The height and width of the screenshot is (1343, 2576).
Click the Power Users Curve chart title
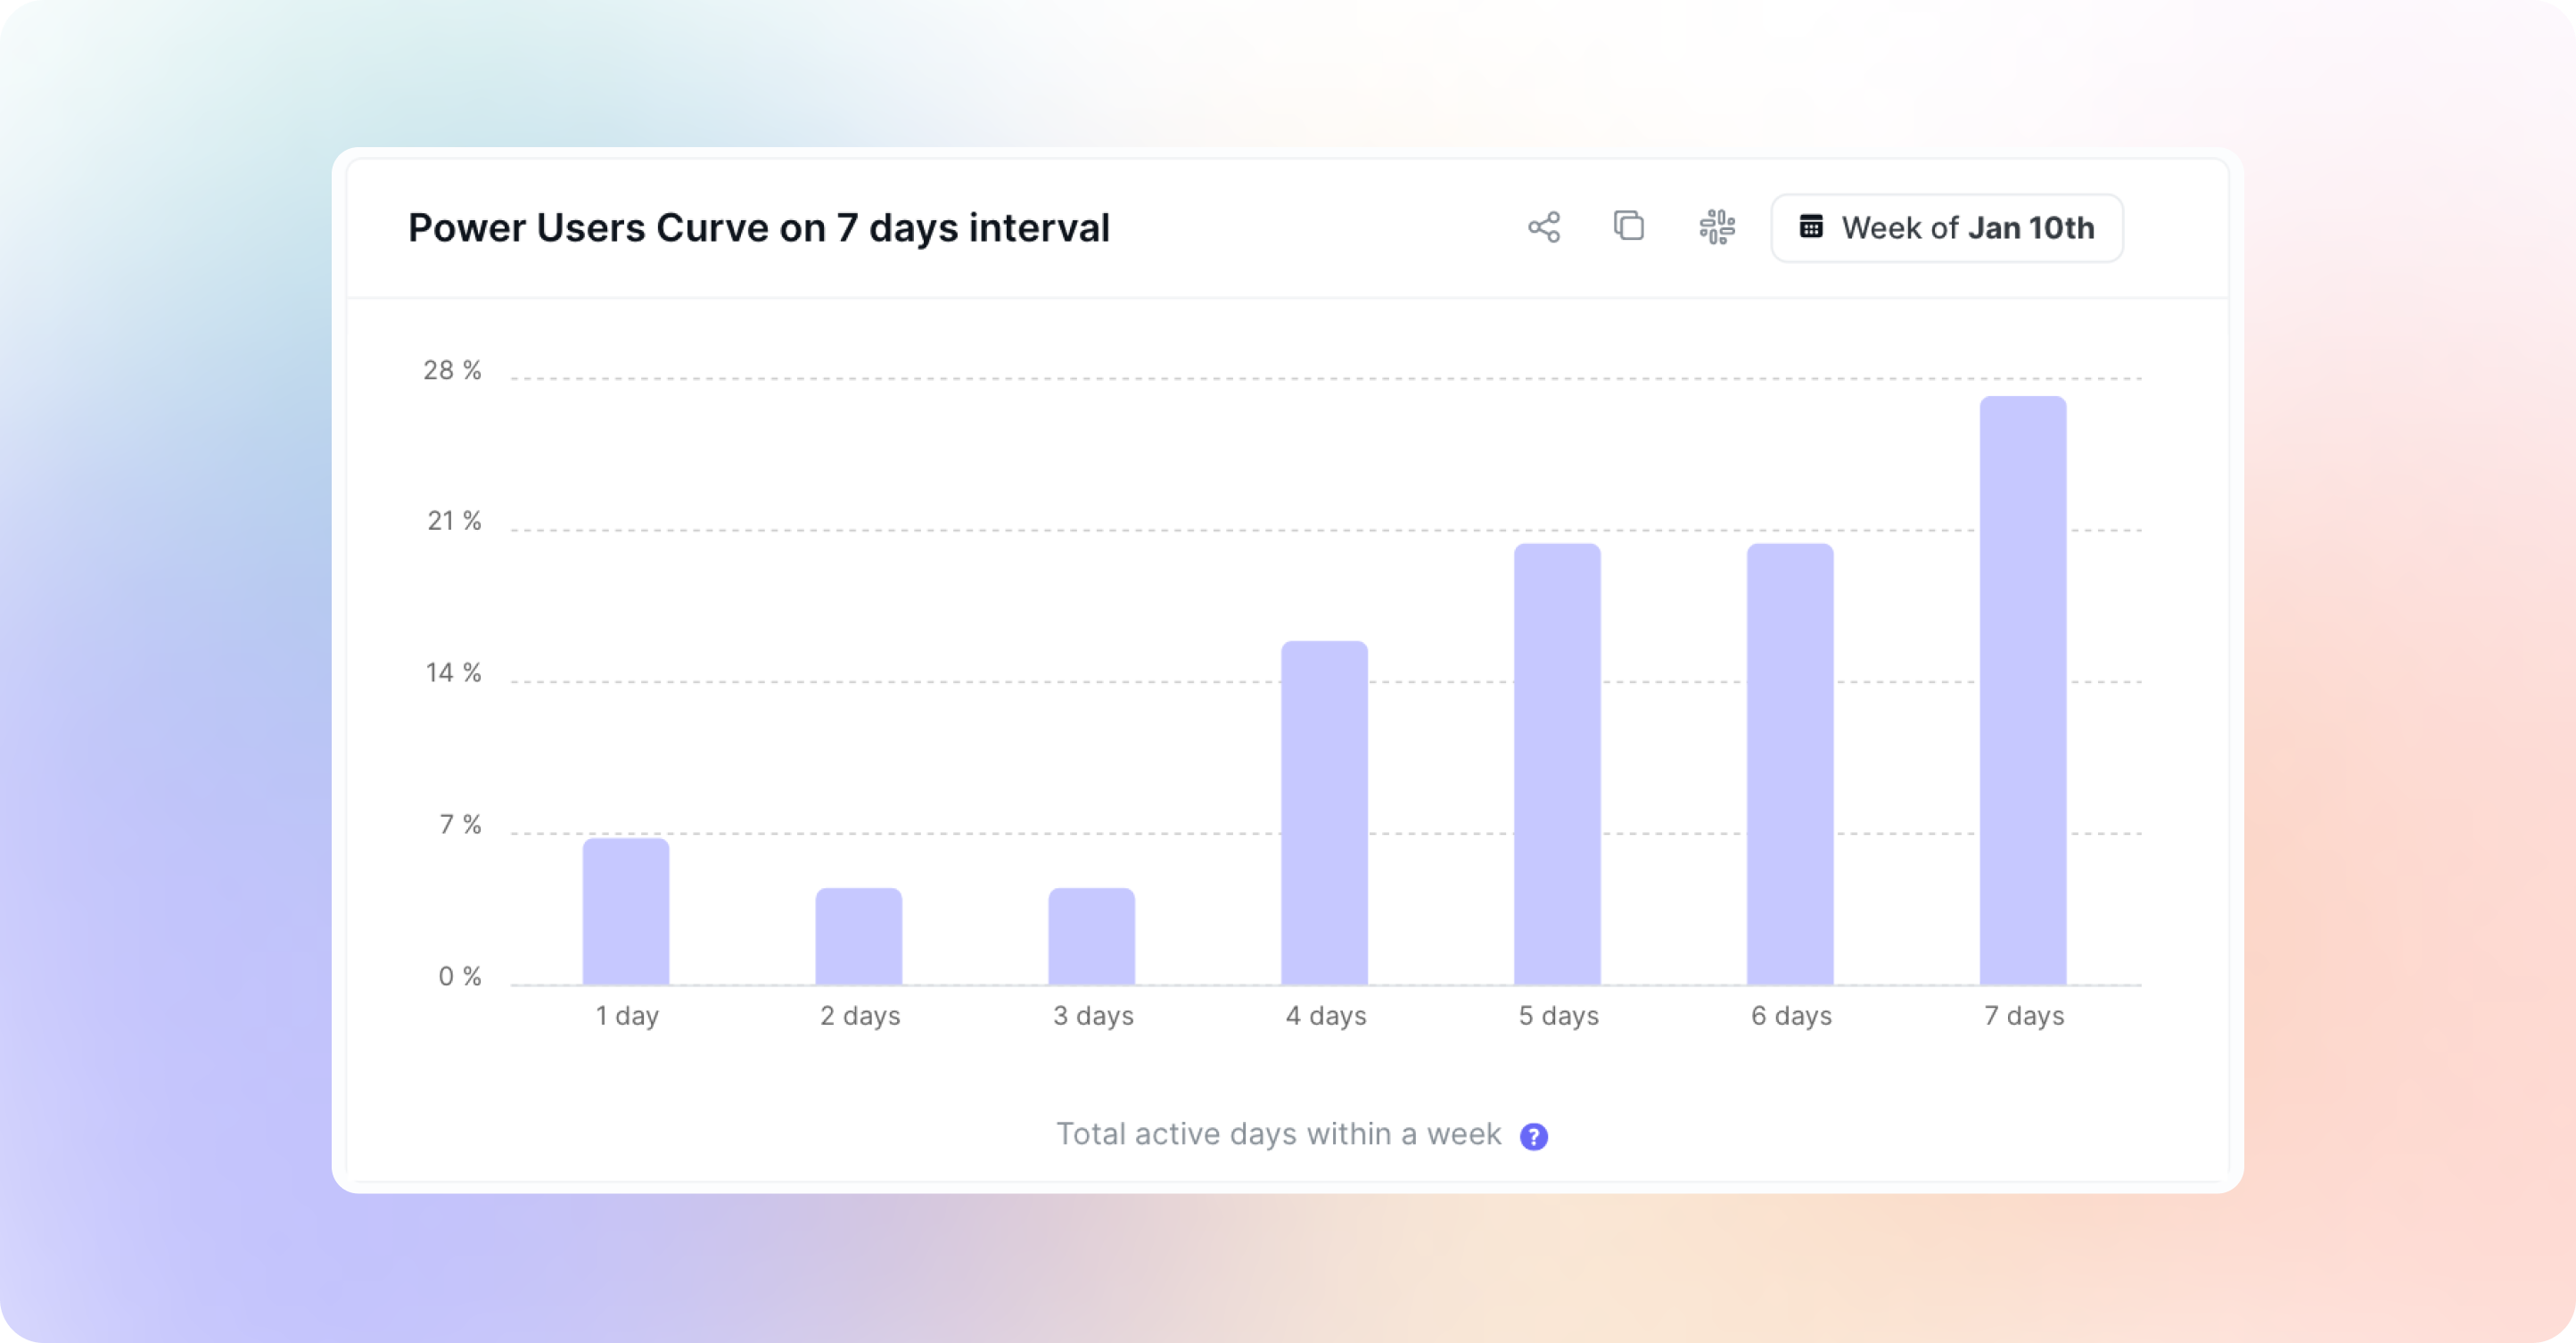point(758,228)
